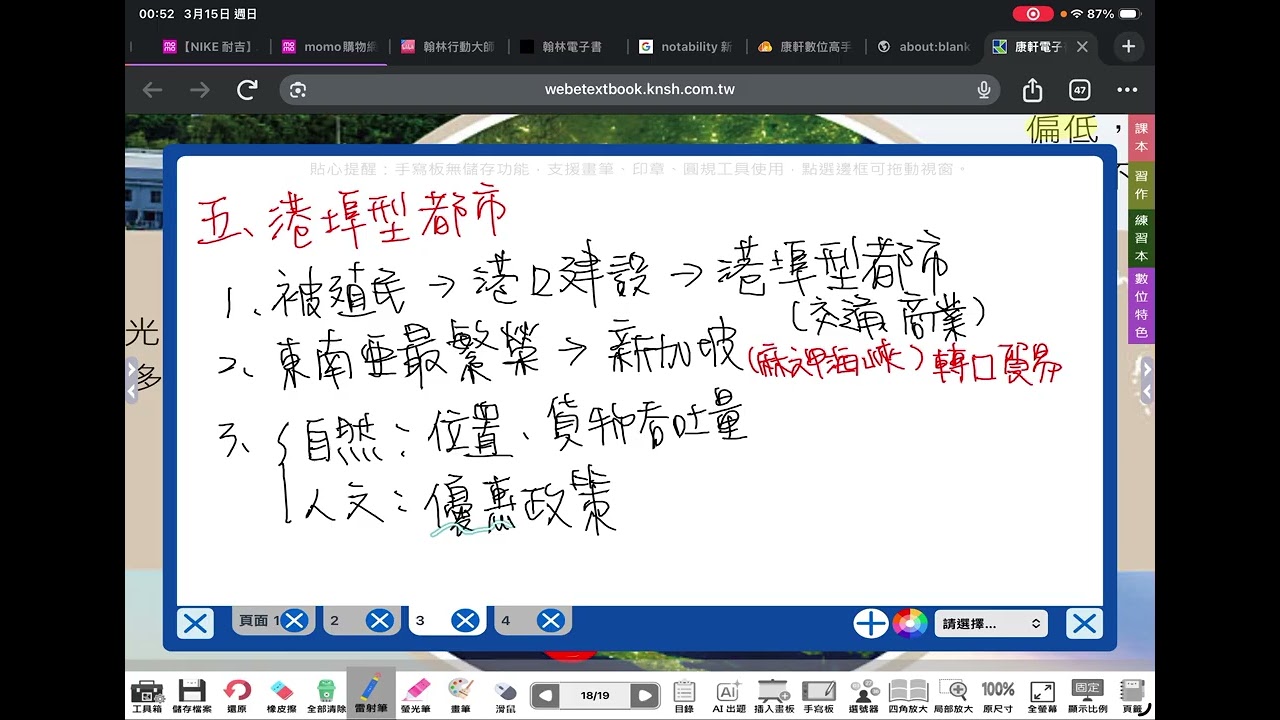Tap the 87% battery indicator

1114,14
